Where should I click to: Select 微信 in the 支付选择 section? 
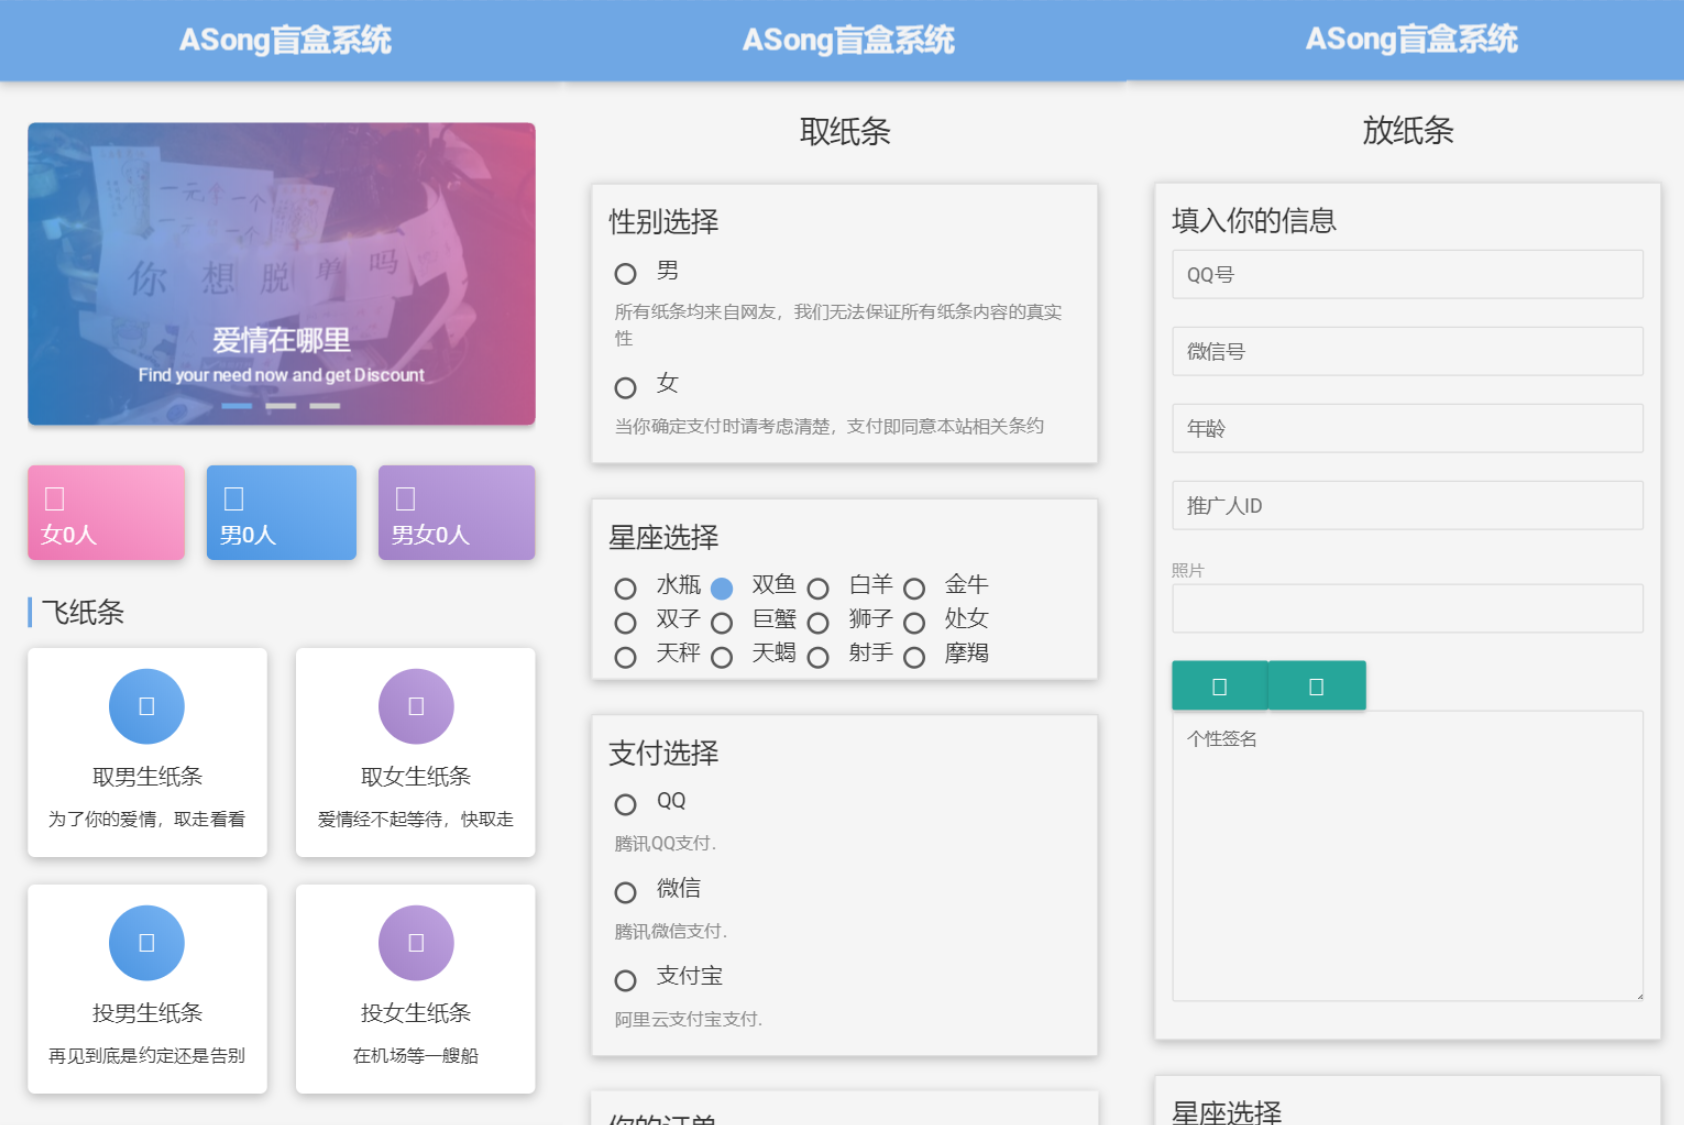[626, 891]
